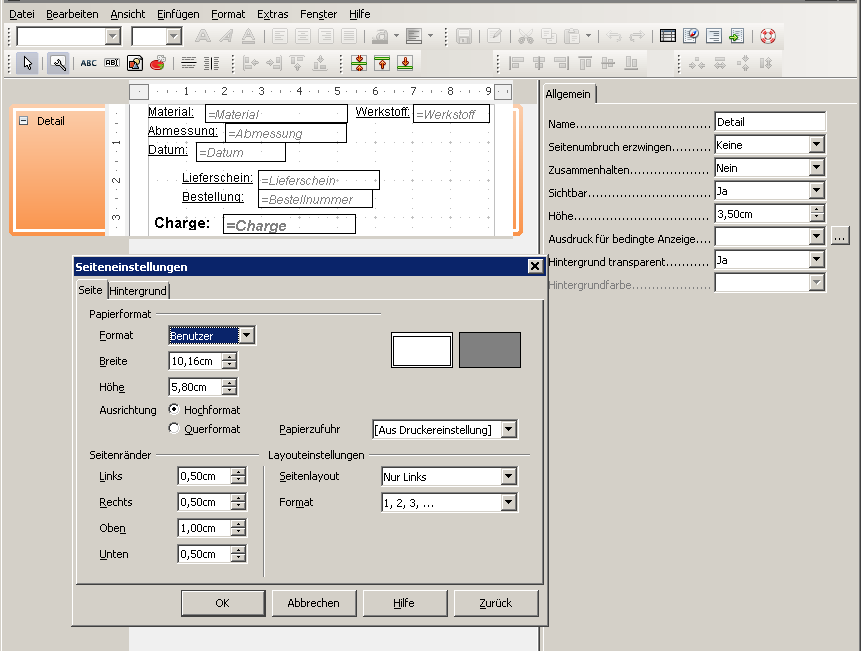Select Hochformat orientation

[x=174, y=409]
